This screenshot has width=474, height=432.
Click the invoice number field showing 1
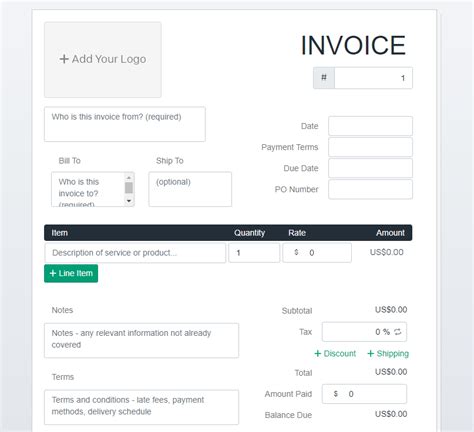point(373,78)
